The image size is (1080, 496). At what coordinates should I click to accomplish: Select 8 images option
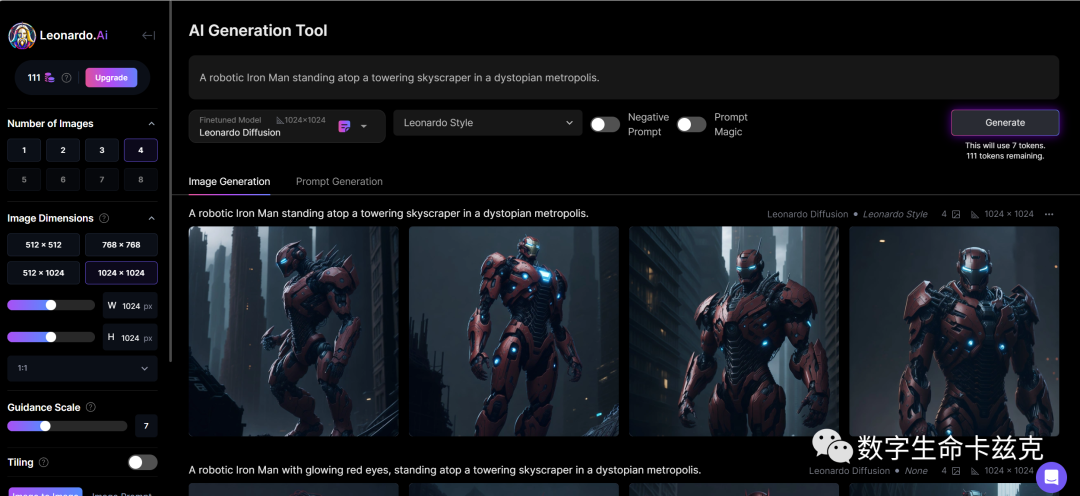141,180
